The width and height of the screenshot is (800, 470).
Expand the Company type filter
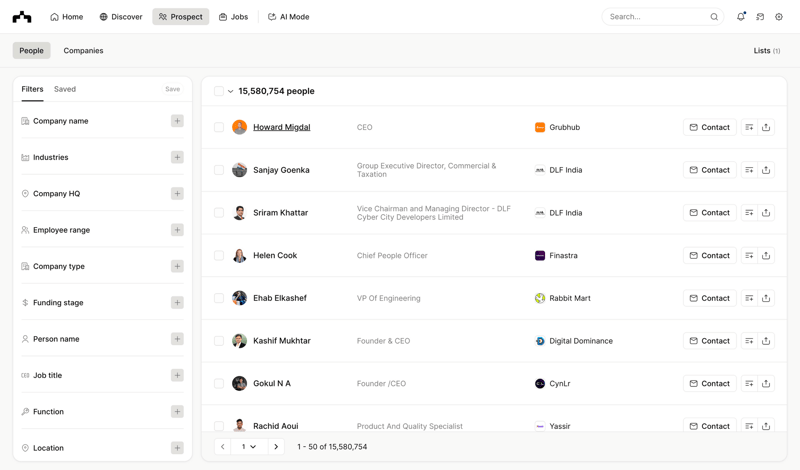[177, 266]
